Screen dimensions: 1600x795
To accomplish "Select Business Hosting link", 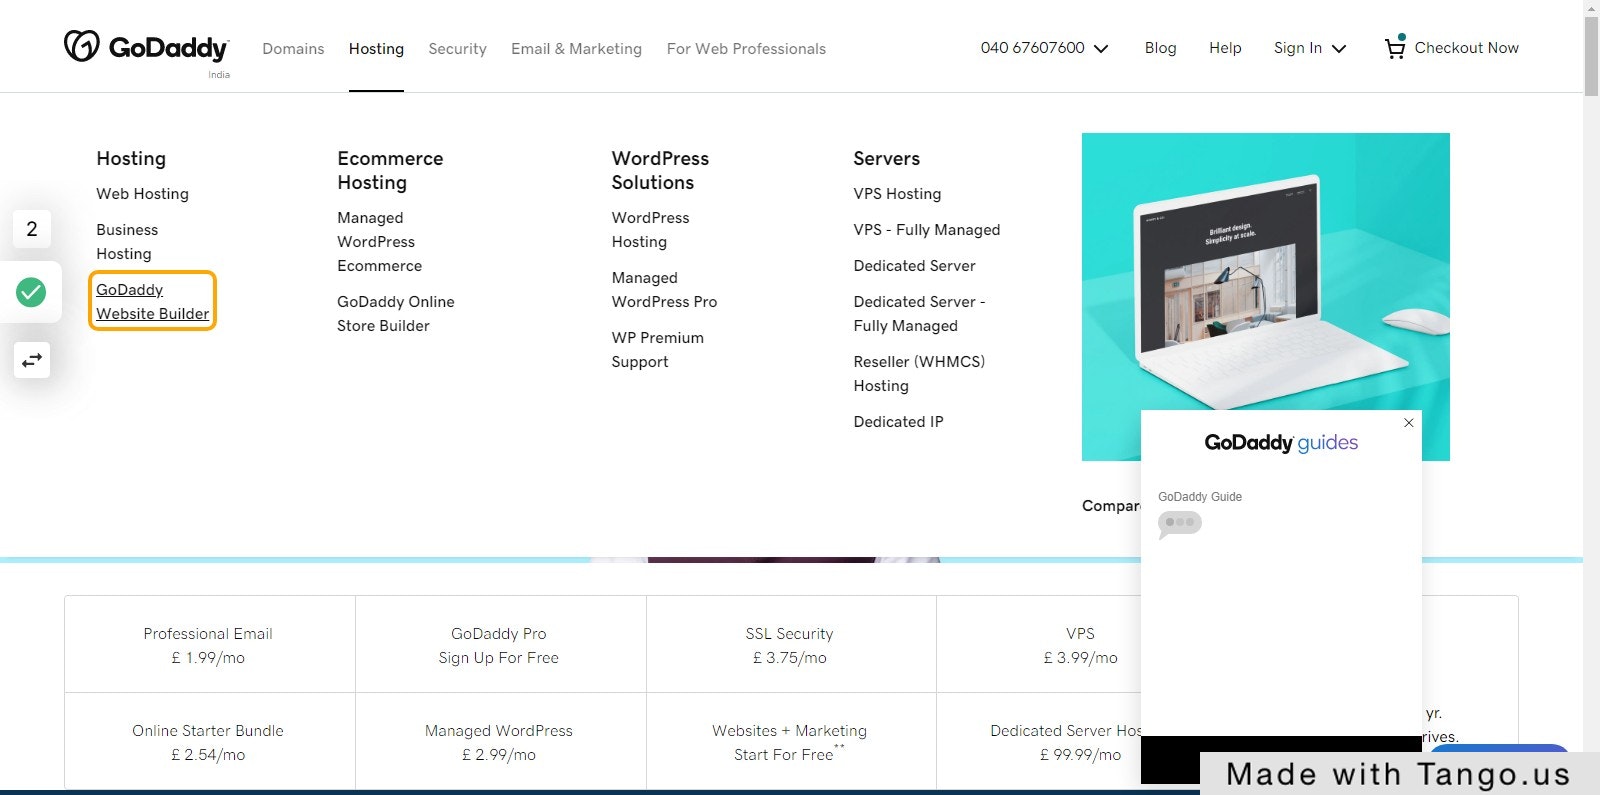I will click(x=127, y=242).
